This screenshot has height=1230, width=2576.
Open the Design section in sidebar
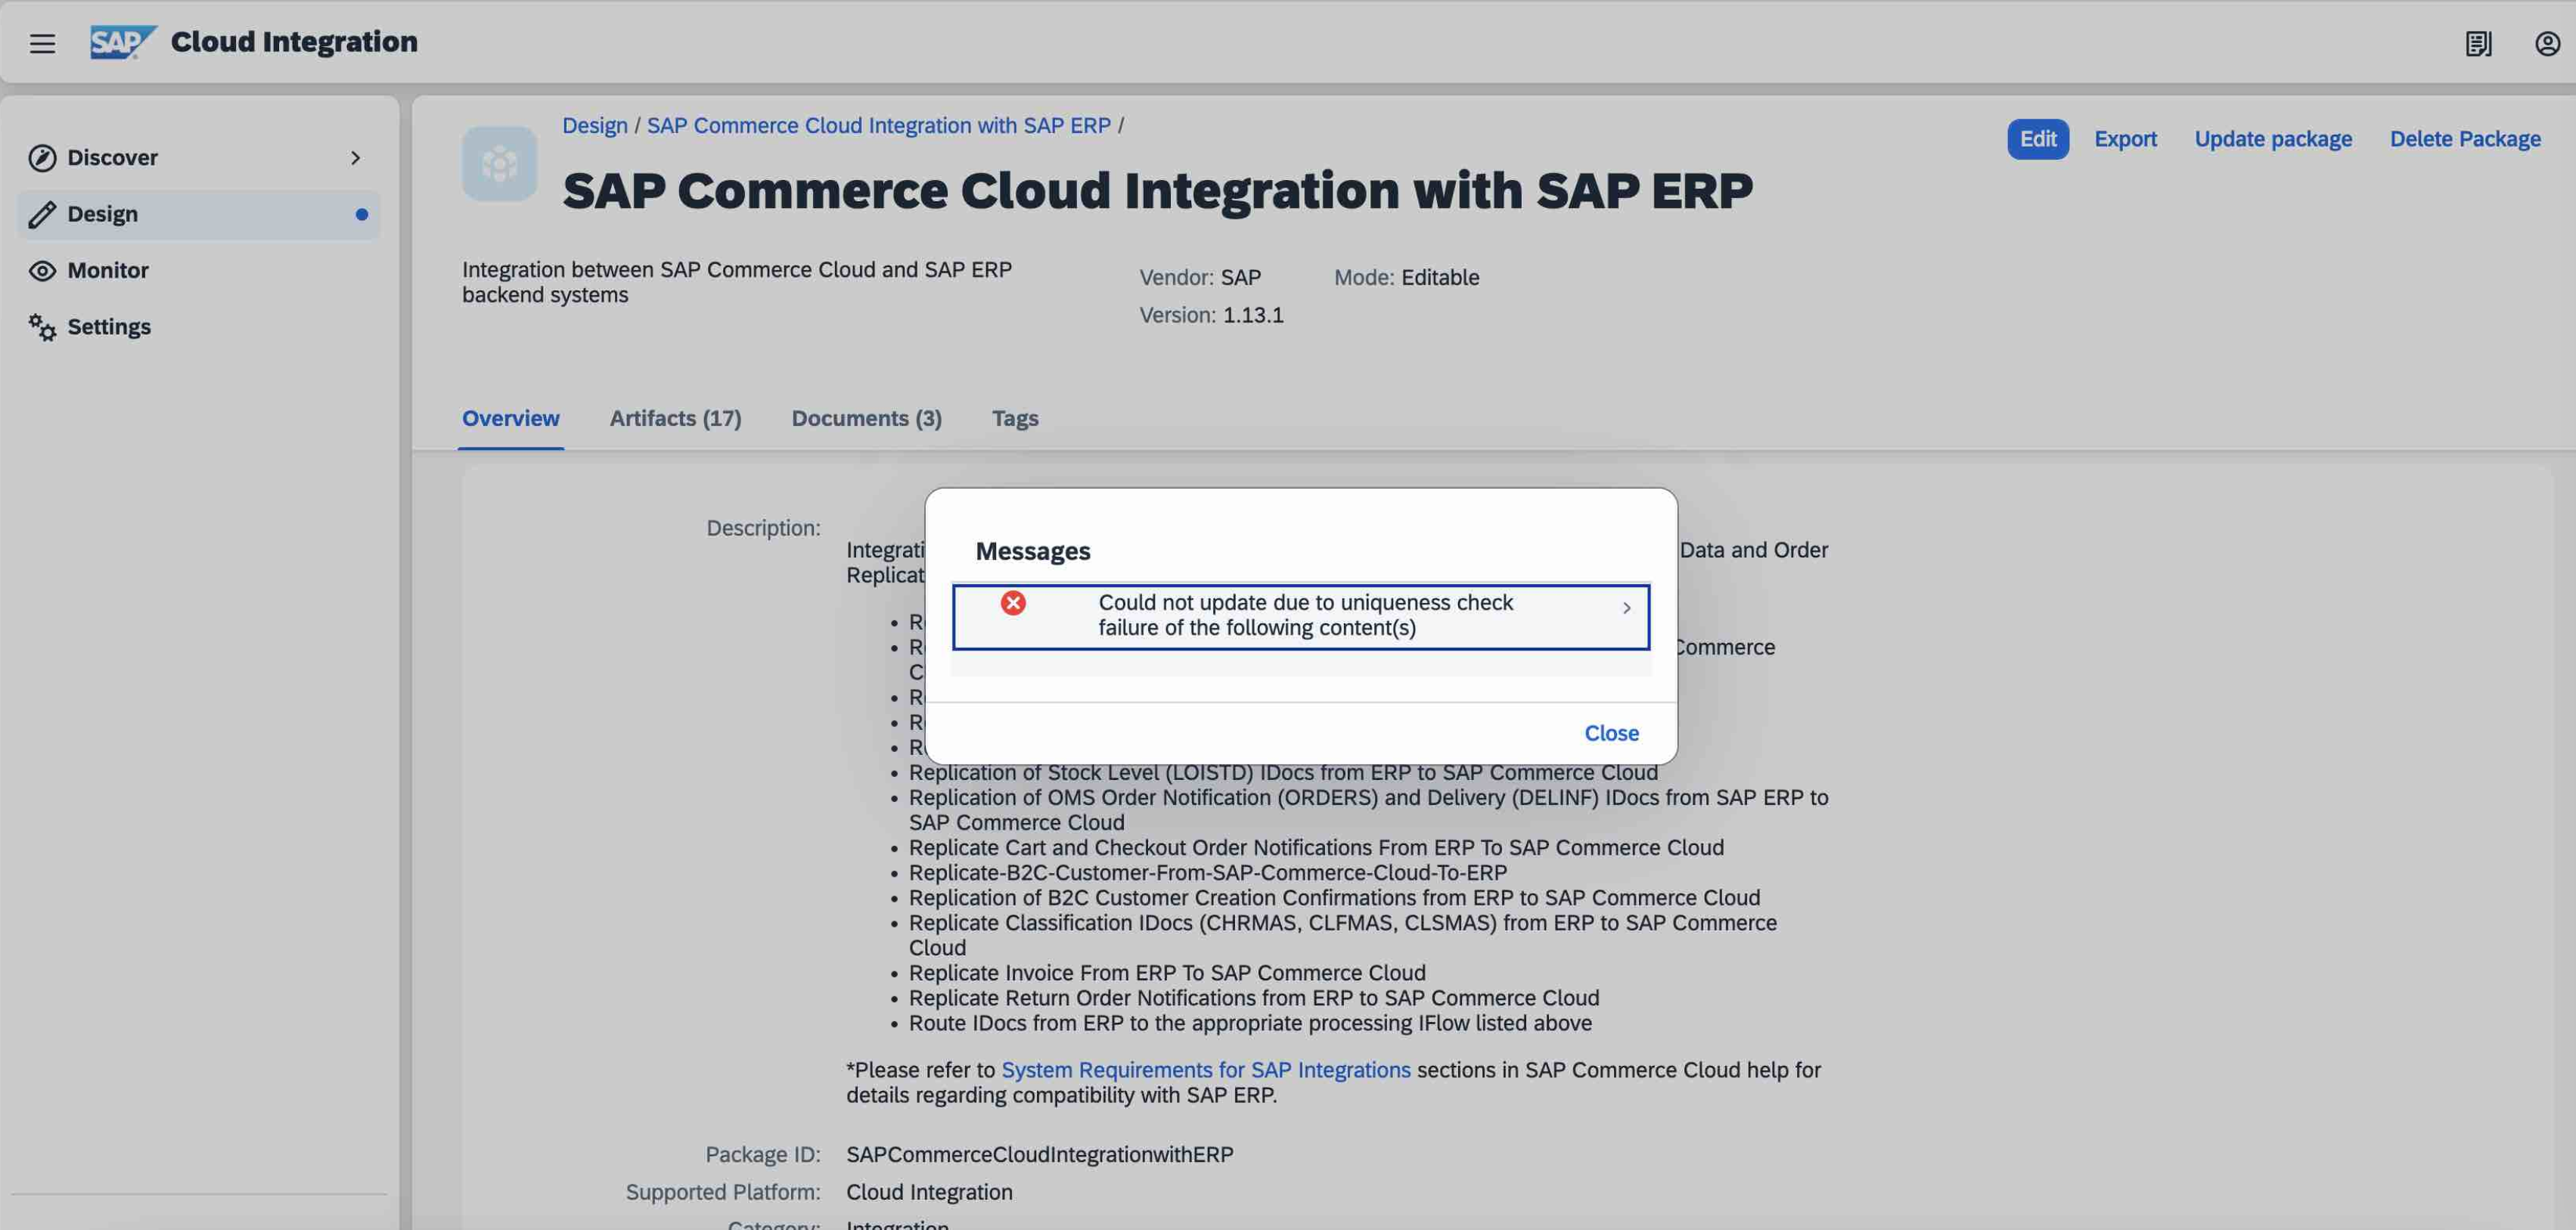(199, 214)
